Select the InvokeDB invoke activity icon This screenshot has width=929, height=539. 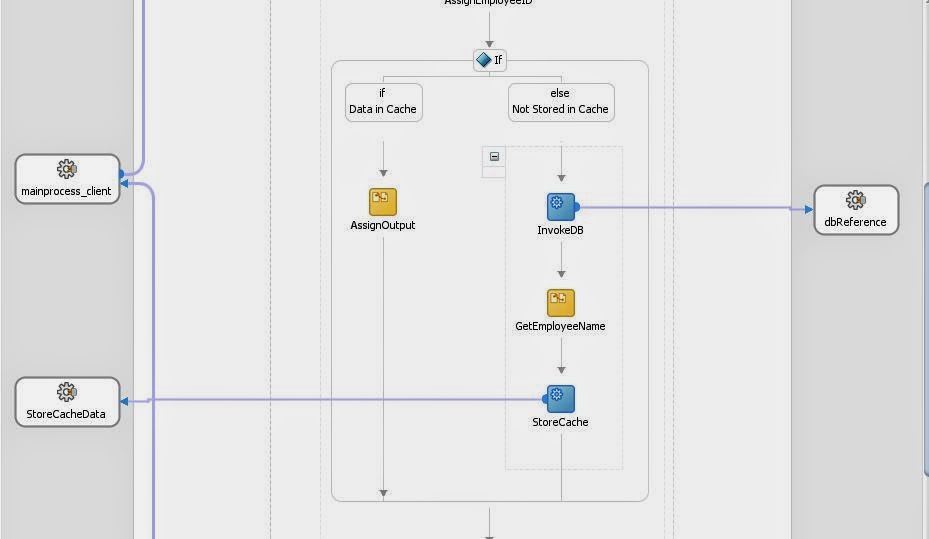560,207
